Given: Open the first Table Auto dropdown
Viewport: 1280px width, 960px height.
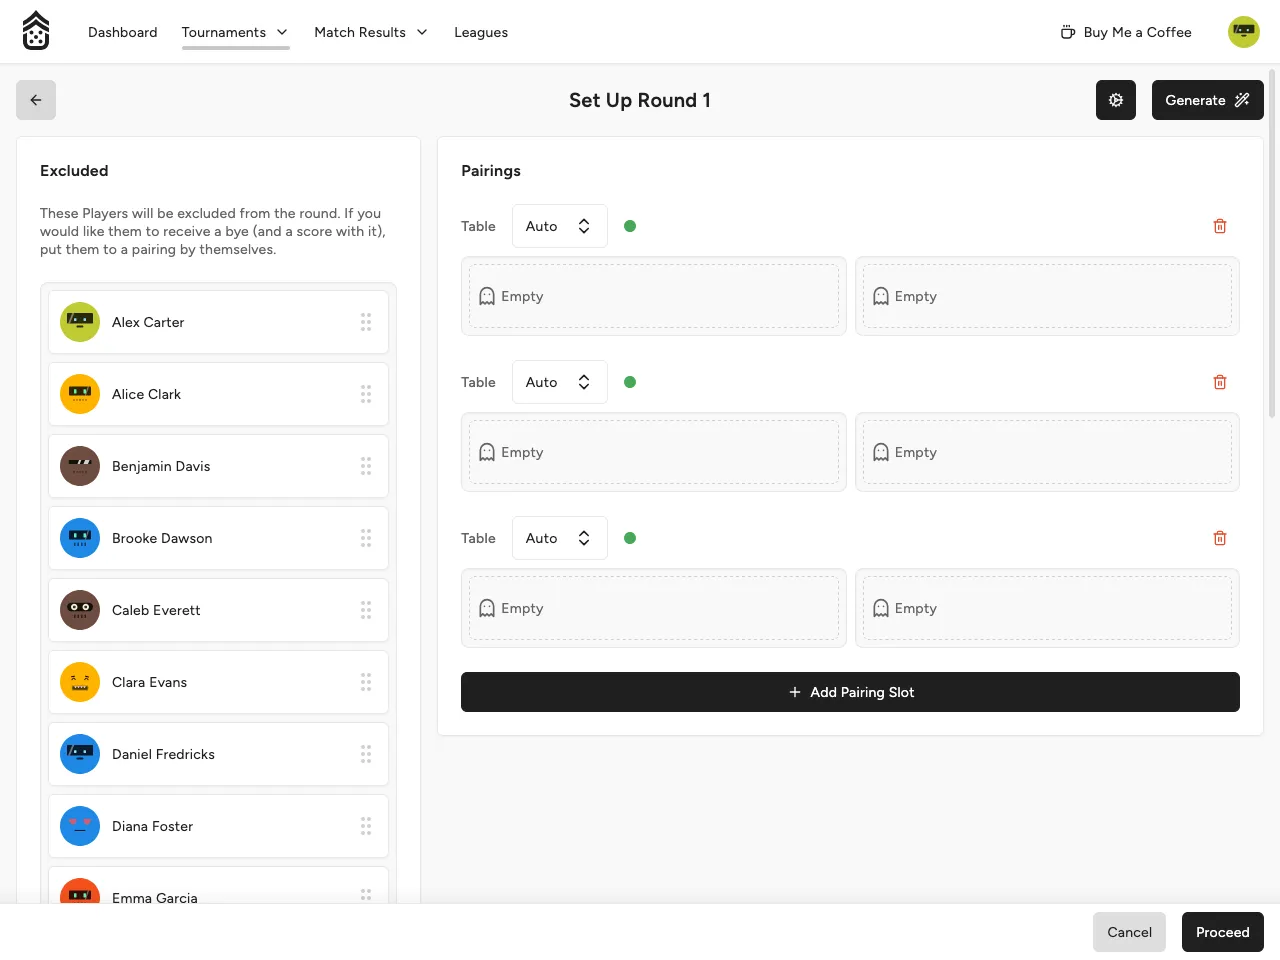Looking at the screenshot, I should pyautogui.click(x=560, y=226).
